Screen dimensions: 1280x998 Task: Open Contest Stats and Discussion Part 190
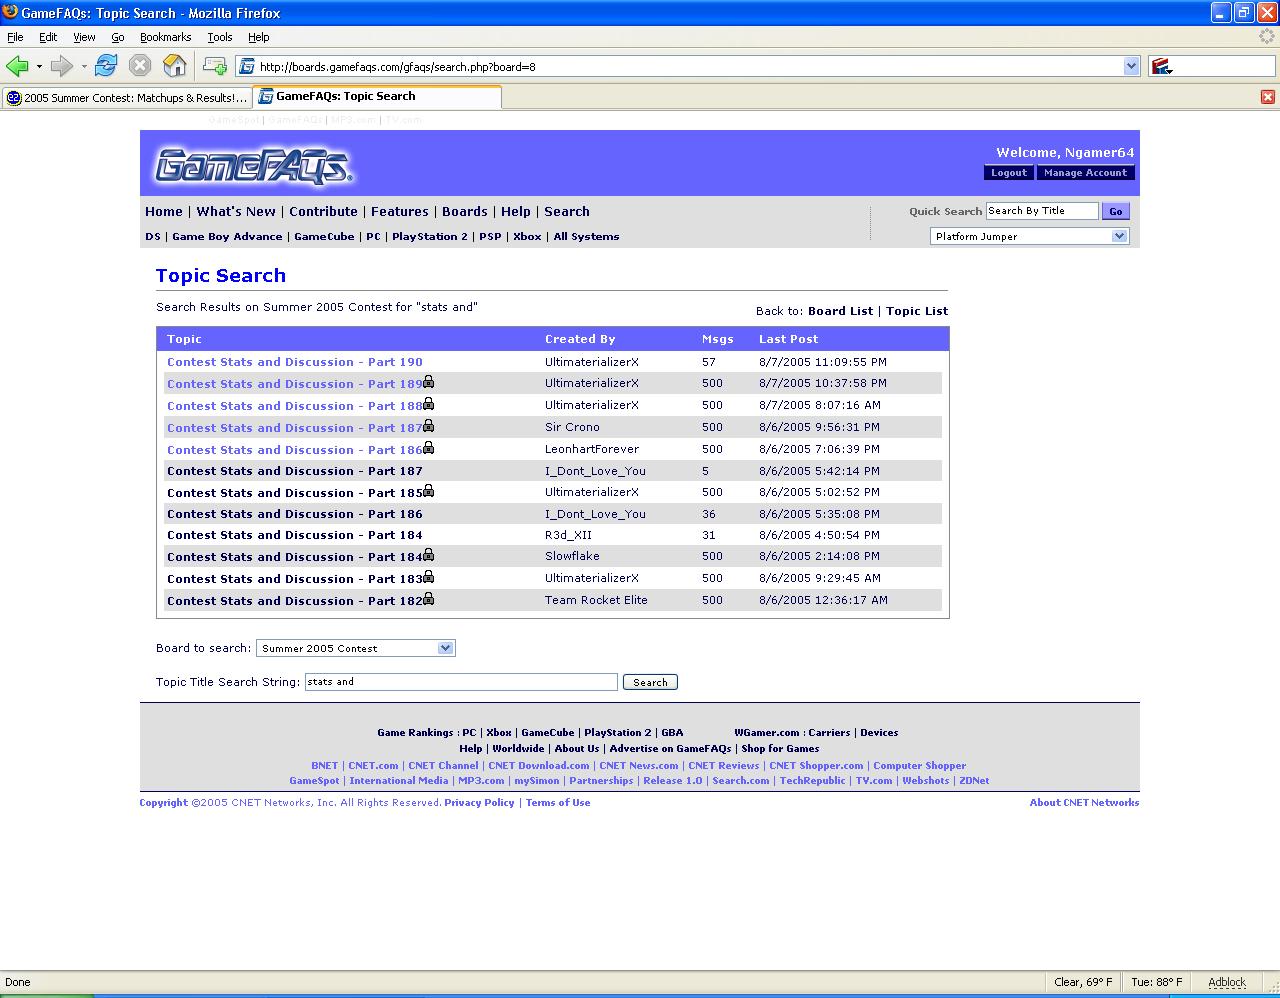click(295, 362)
